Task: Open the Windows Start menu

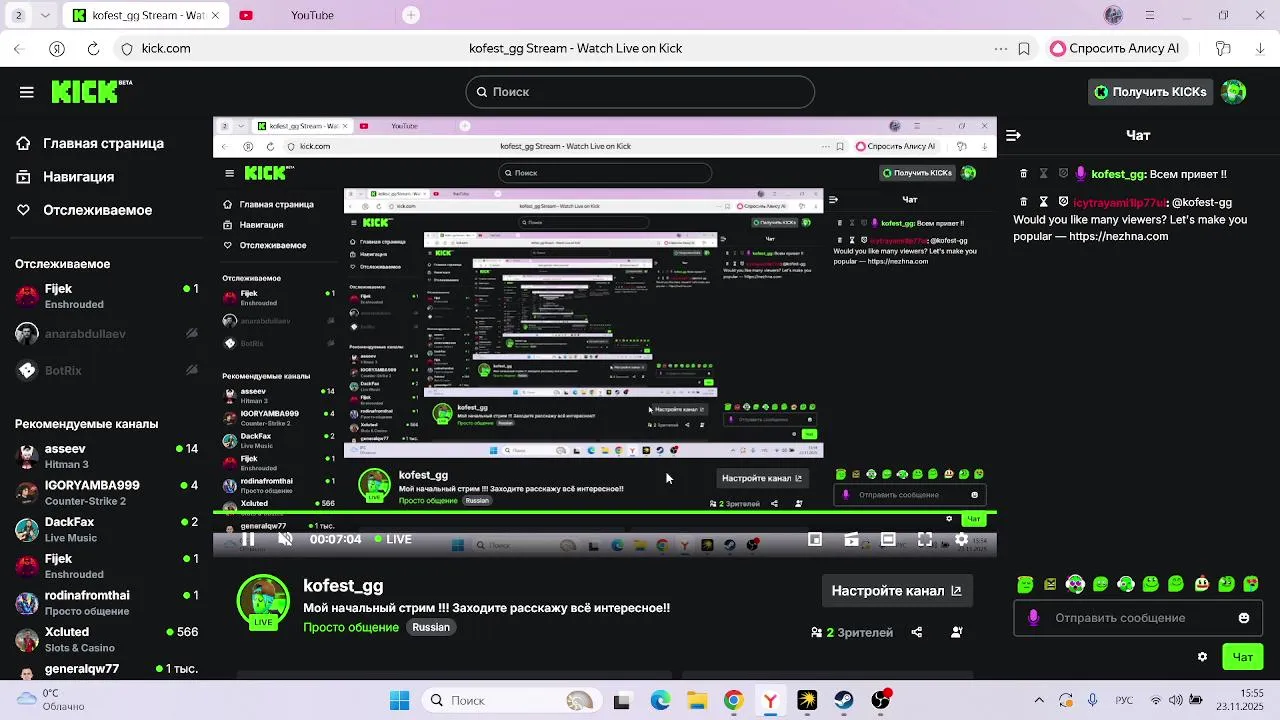Action: tap(399, 701)
